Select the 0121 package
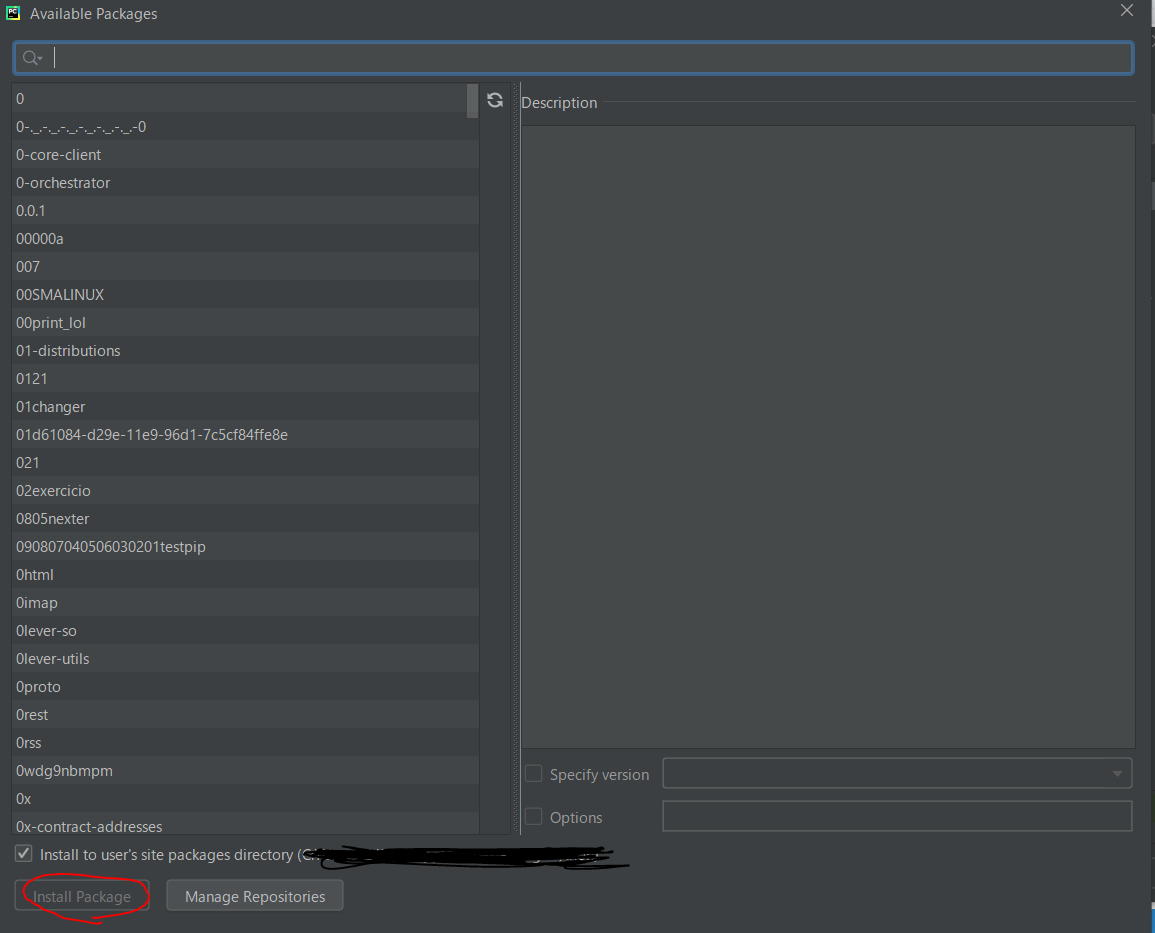The width and height of the screenshot is (1155, 933). pos(245,379)
